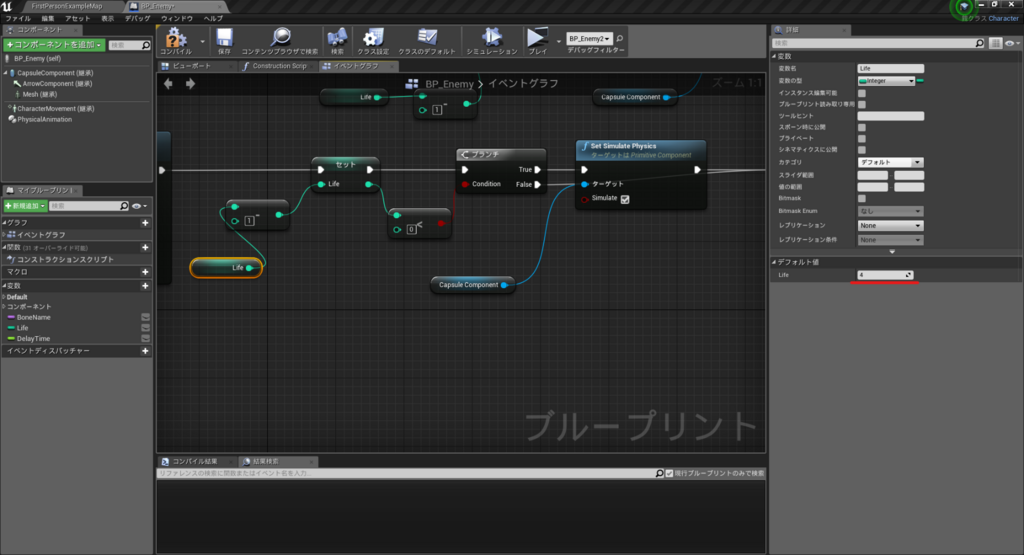Open クラス設定 (Class Settings) icon
1024x555 pixels.
tap(374, 37)
